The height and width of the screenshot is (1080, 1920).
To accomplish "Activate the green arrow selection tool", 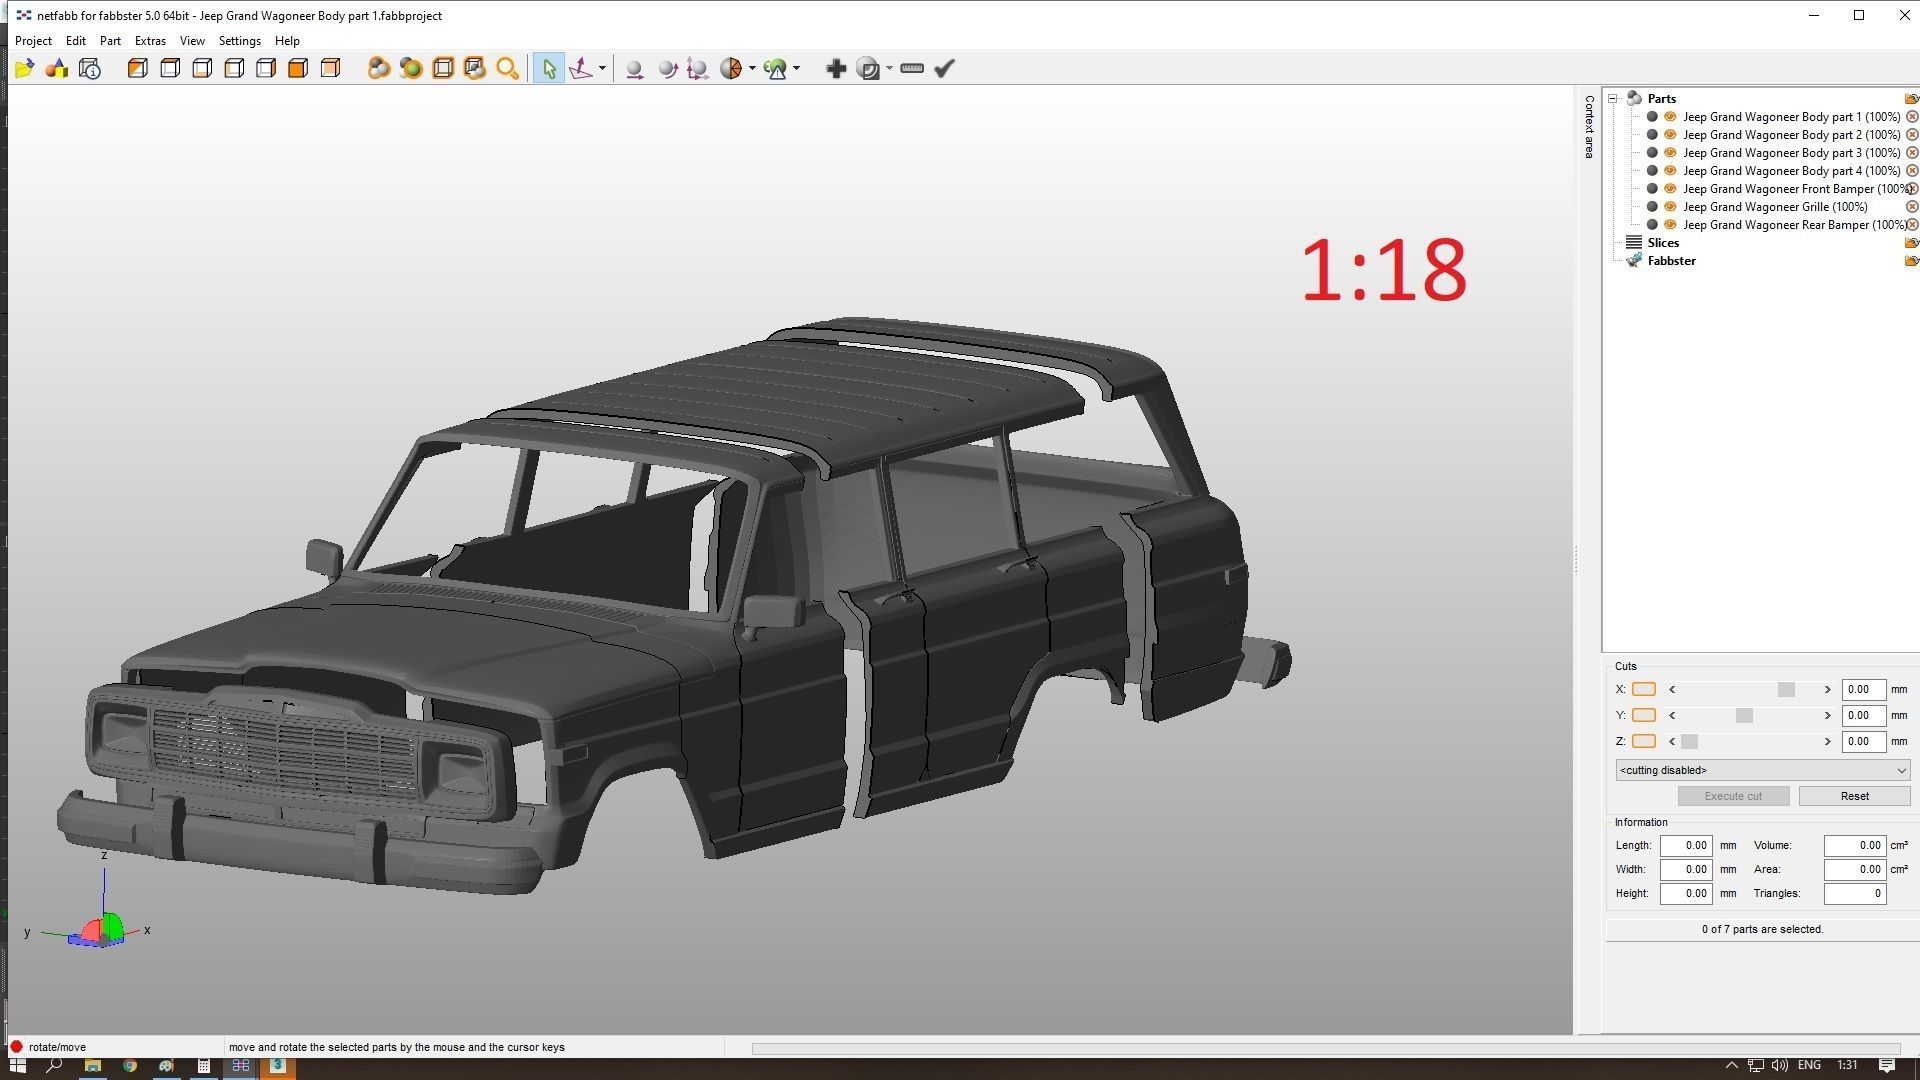I will (x=548, y=68).
